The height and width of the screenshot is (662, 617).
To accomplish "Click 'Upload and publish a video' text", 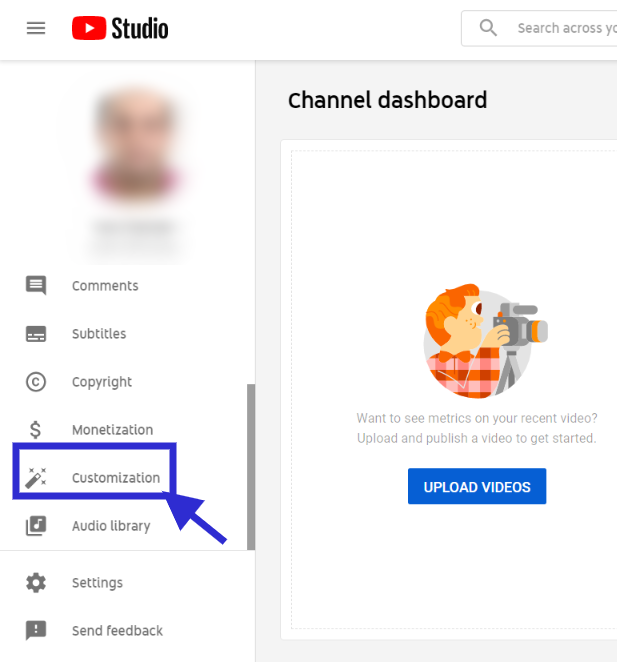I will 477,438.
